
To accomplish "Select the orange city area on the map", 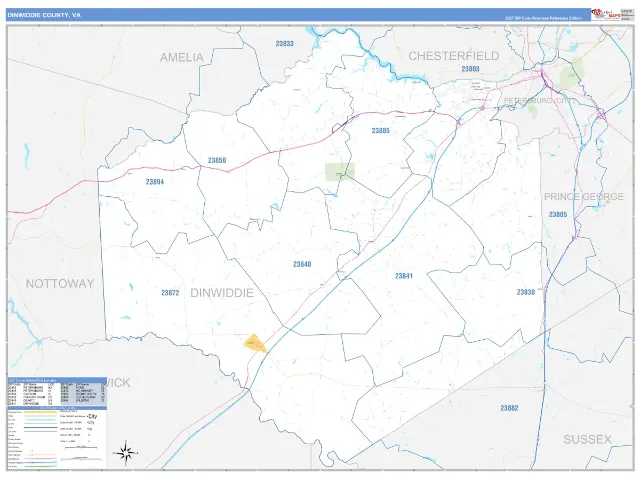I will click(x=255, y=343).
